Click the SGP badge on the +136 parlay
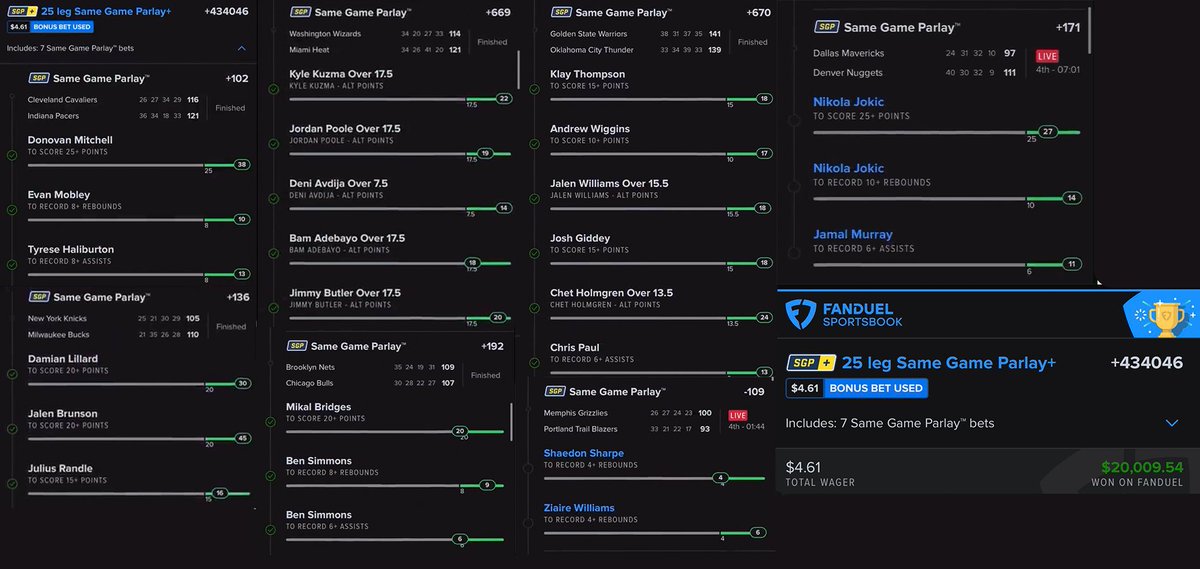The height and width of the screenshot is (569, 1200). (x=39, y=297)
